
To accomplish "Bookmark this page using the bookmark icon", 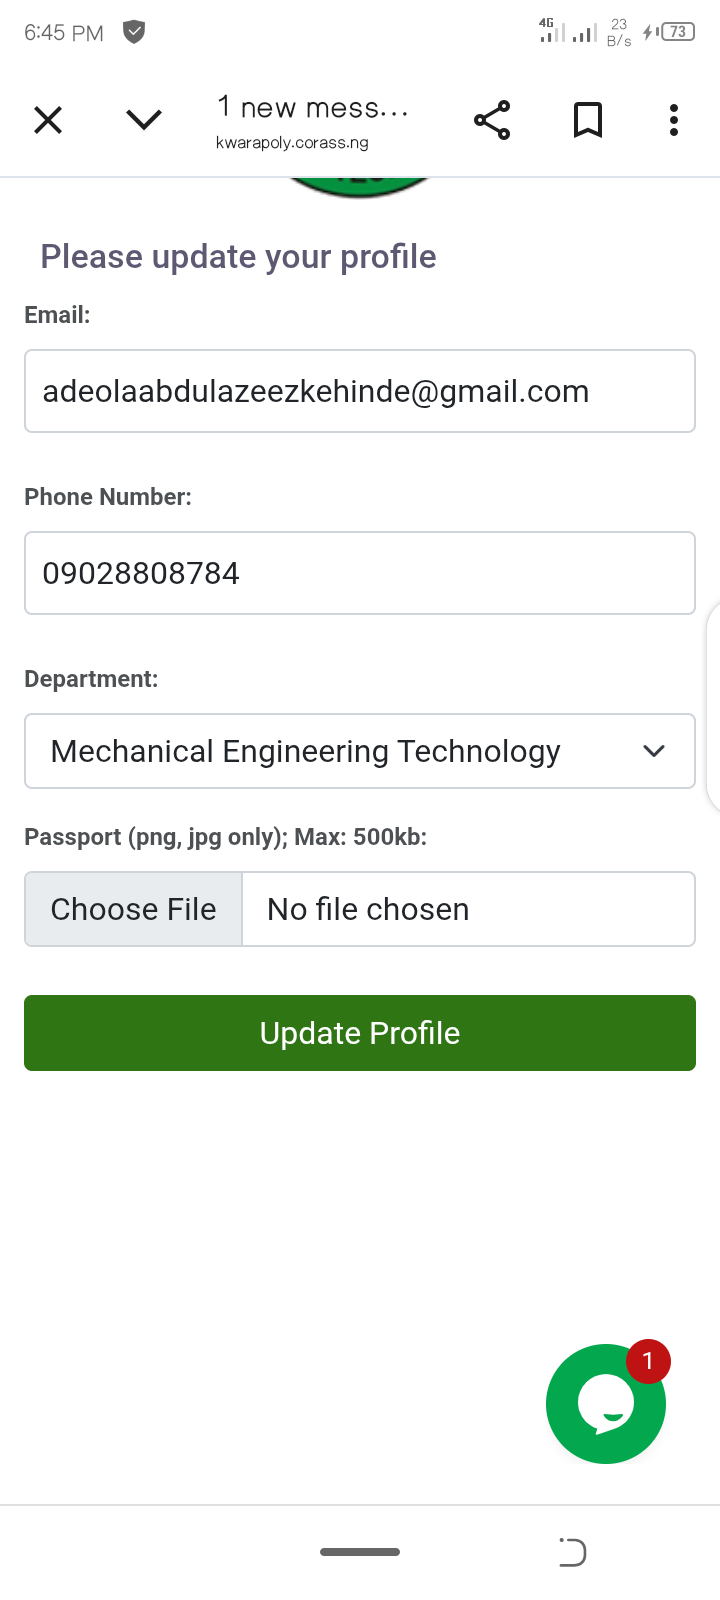I will coord(588,121).
